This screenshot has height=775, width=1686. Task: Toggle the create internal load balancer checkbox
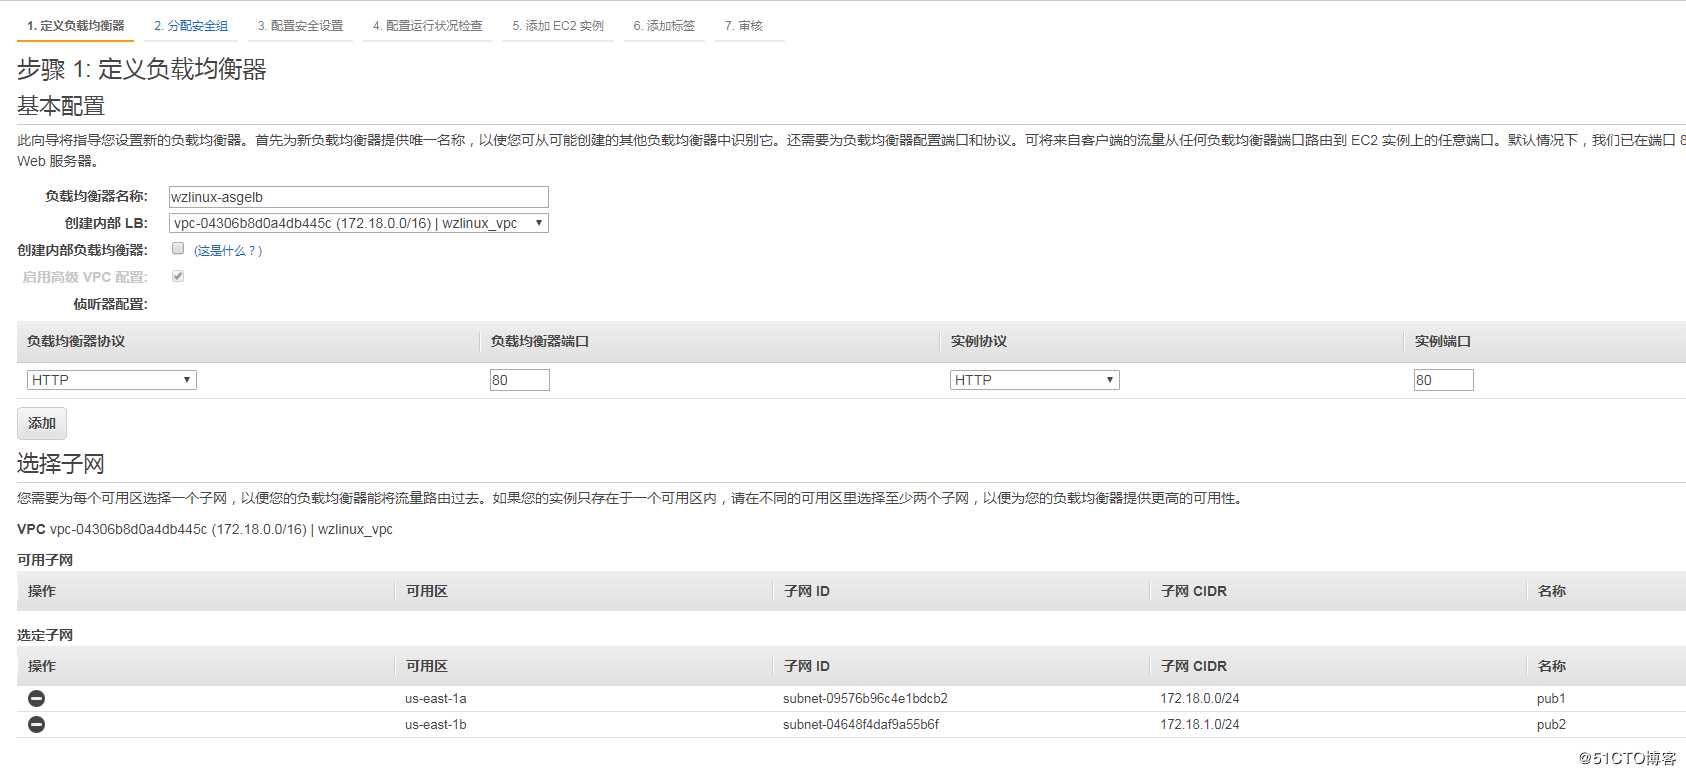pyautogui.click(x=178, y=248)
